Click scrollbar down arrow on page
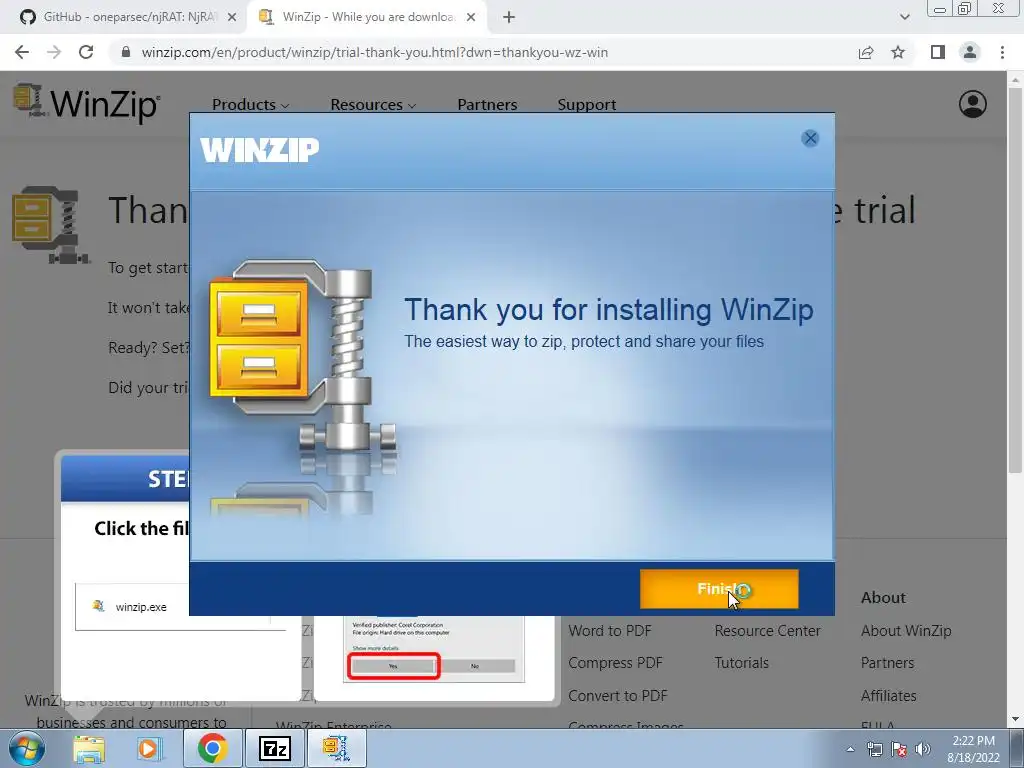 pos(1015,720)
